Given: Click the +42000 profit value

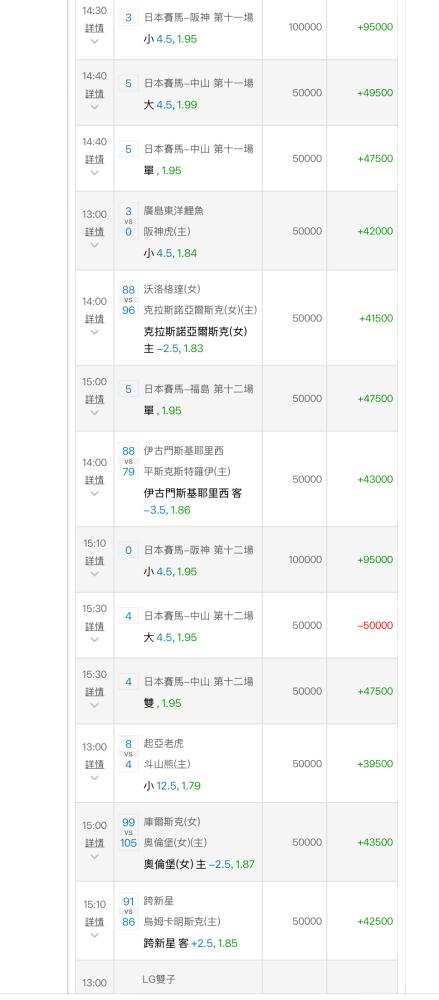Looking at the screenshot, I should click(x=375, y=231).
